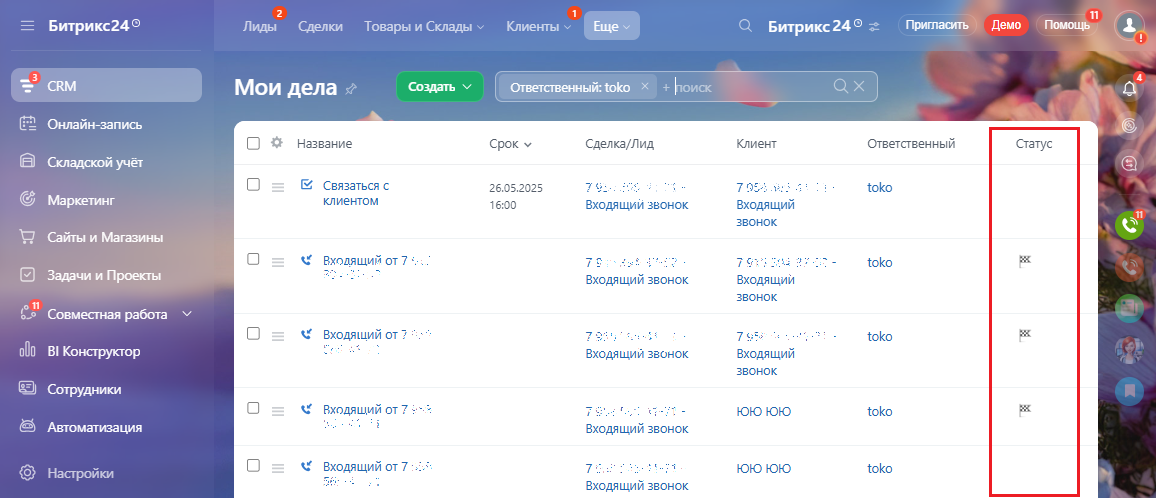Click the green news feed icon in right panel
The image size is (1156, 498).
(x=1129, y=307)
